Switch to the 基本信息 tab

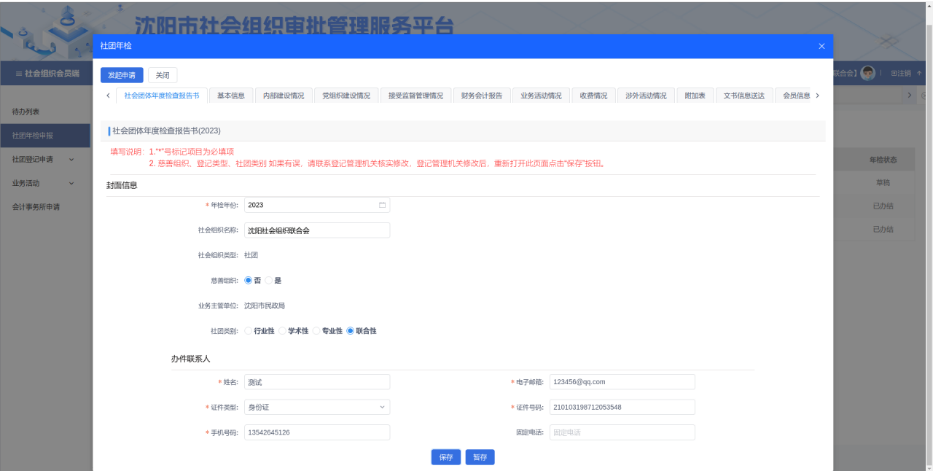point(230,96)
